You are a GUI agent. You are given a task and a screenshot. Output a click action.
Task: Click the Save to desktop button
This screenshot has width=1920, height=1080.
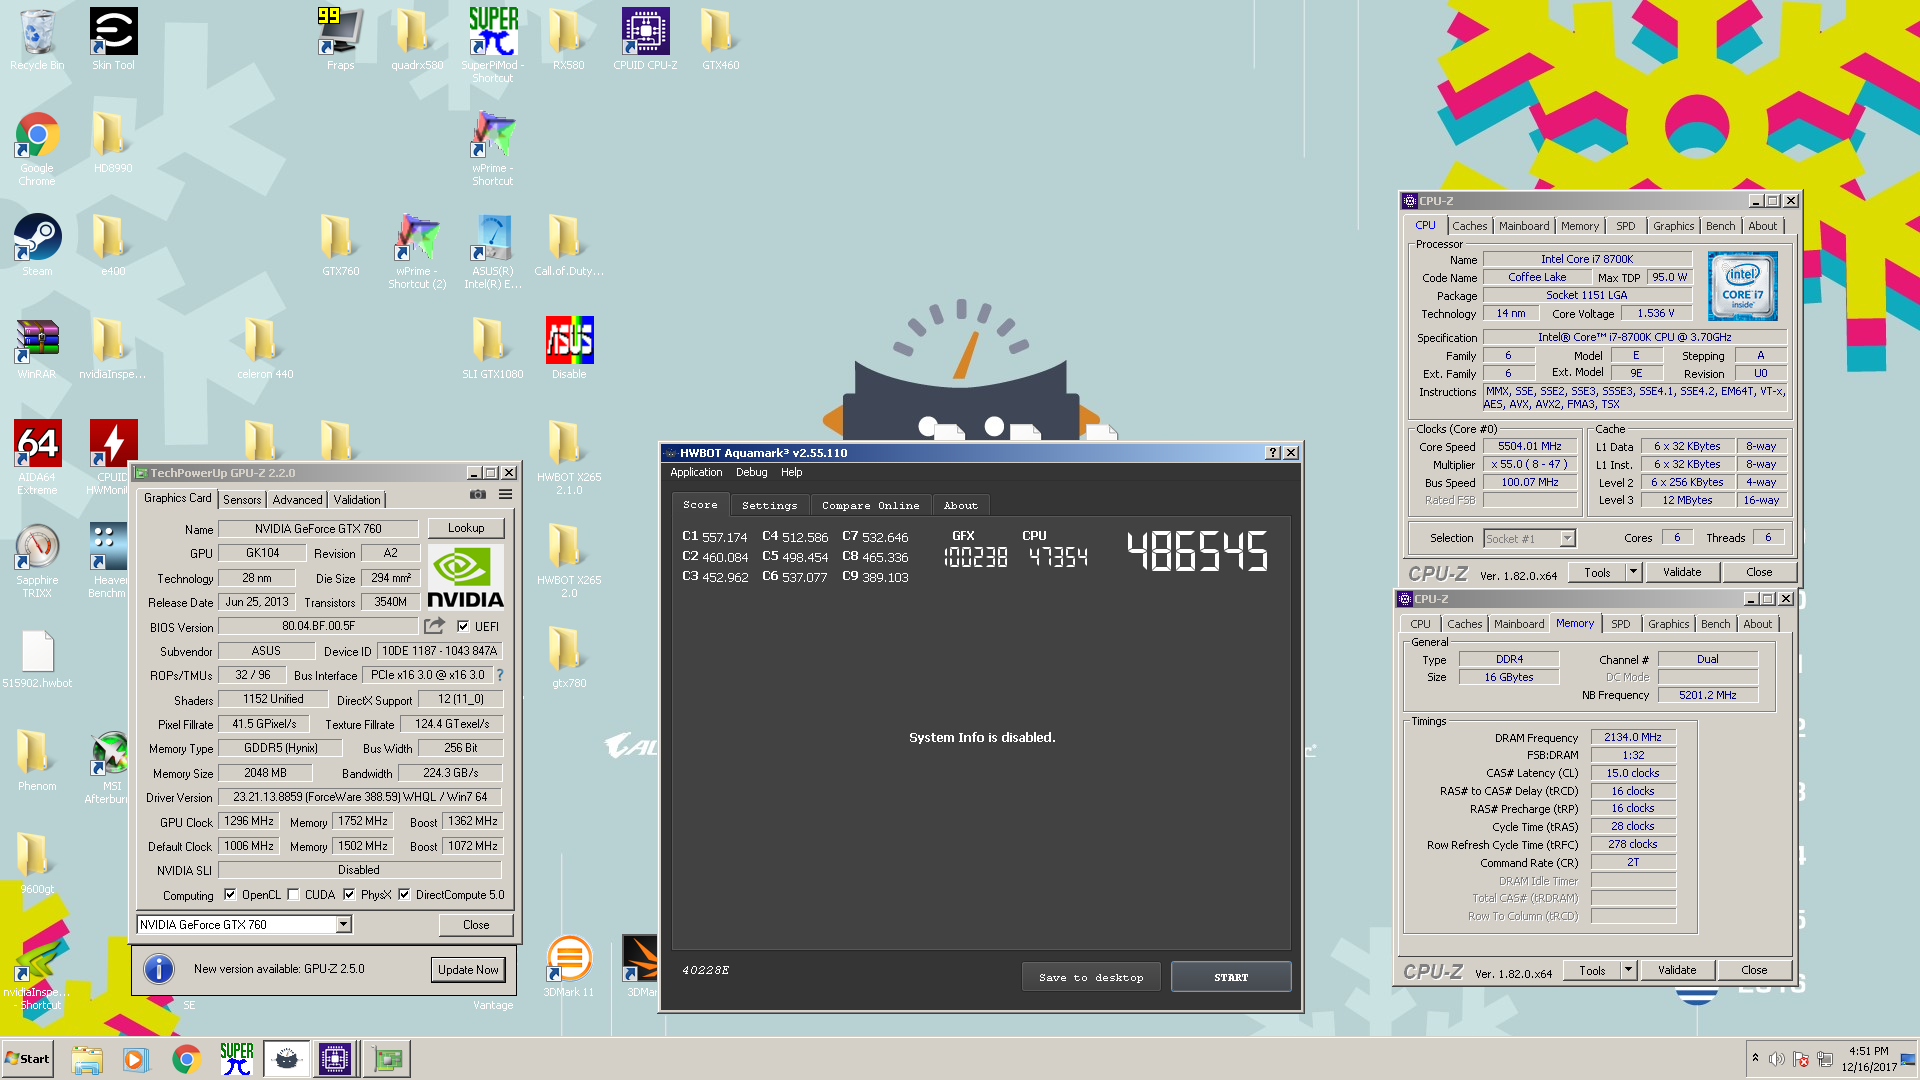1091,978
